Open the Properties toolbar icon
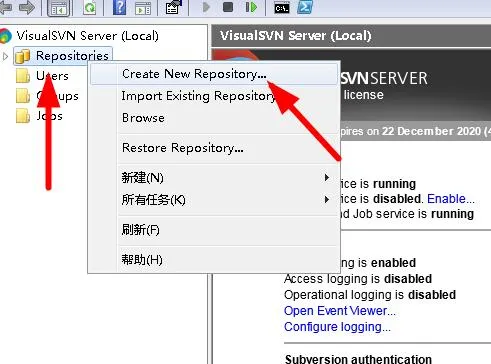 pyautogui.click(x=173, y=7)
